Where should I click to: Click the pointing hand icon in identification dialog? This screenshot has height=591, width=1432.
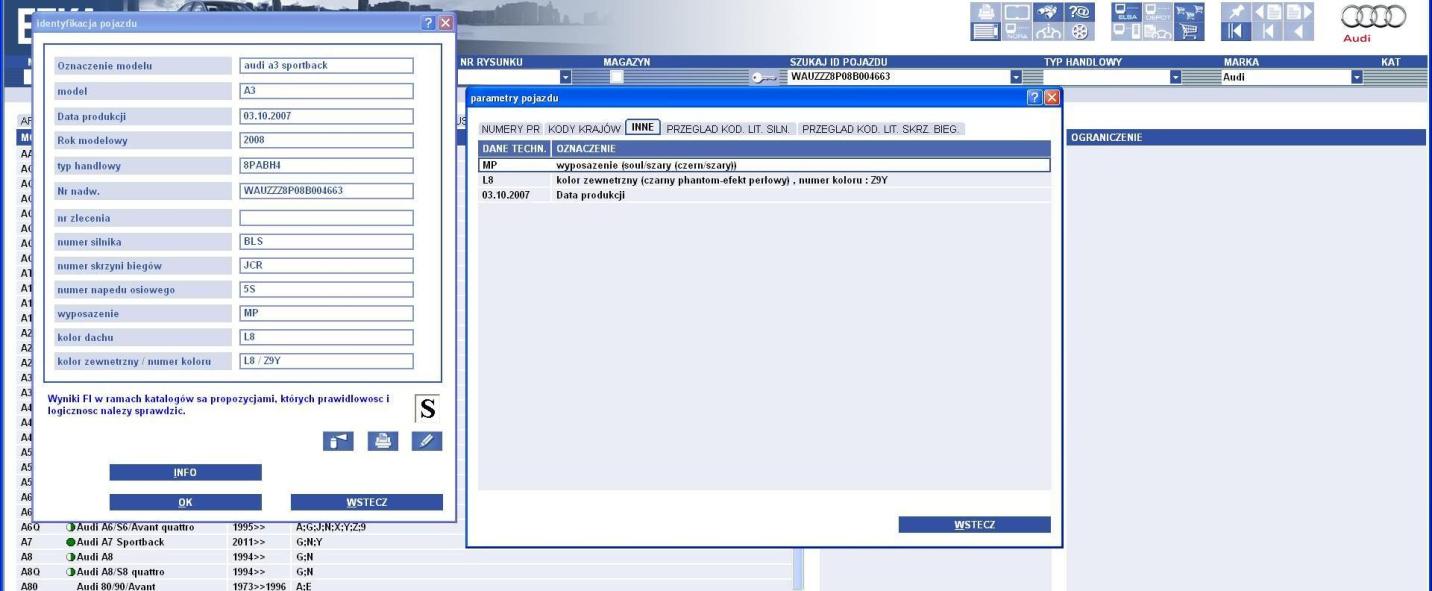click(x=337, y=440)
